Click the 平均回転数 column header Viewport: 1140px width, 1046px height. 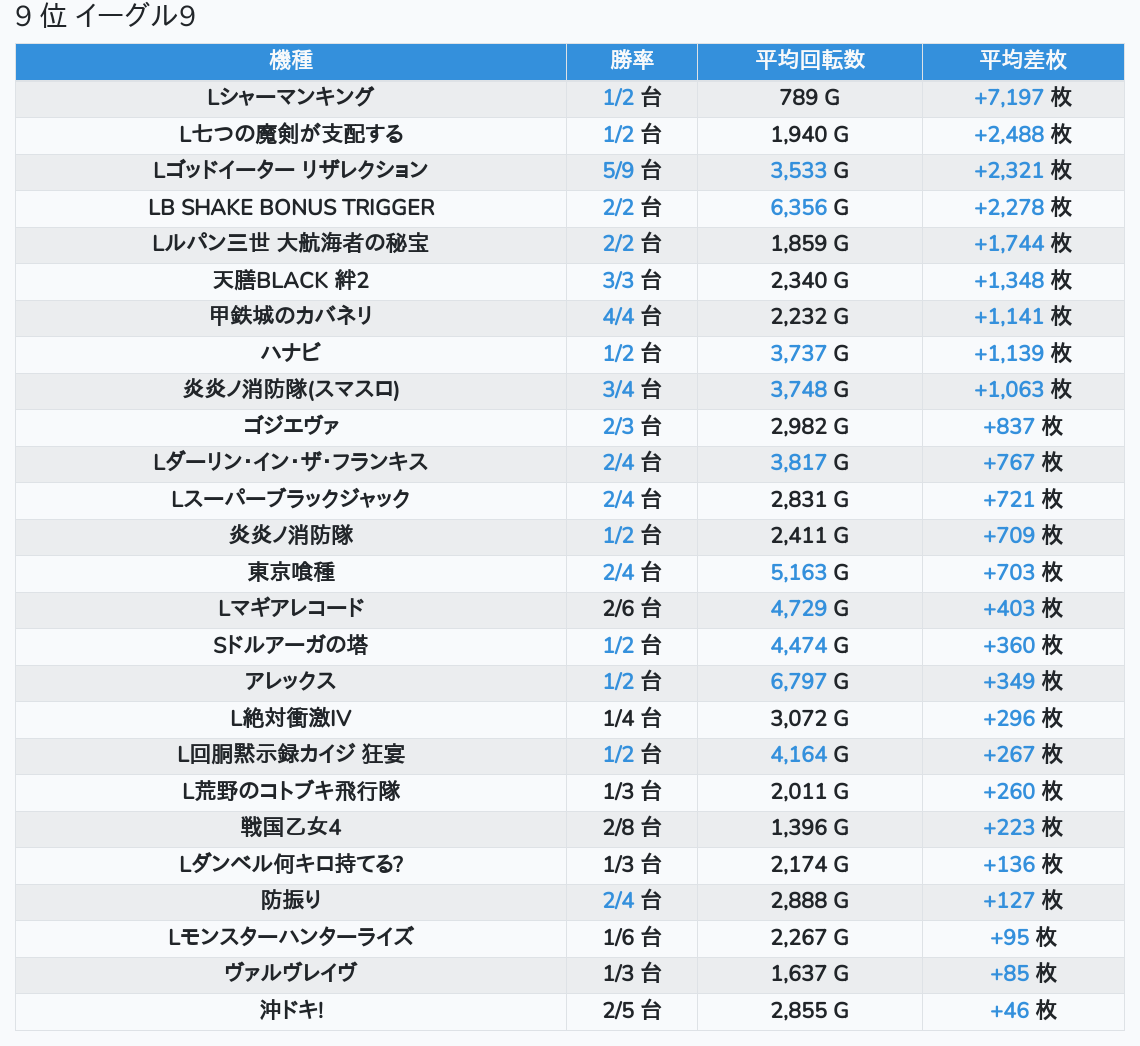(809, 61)
